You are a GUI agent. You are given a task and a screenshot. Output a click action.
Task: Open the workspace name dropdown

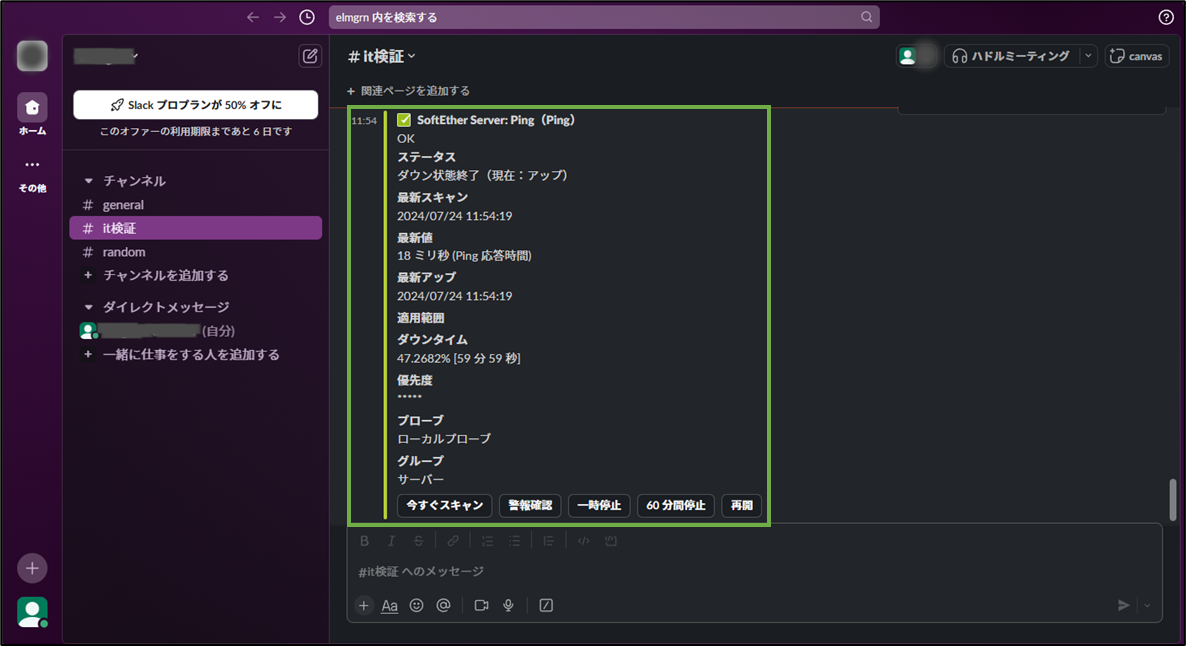[105, 56]
